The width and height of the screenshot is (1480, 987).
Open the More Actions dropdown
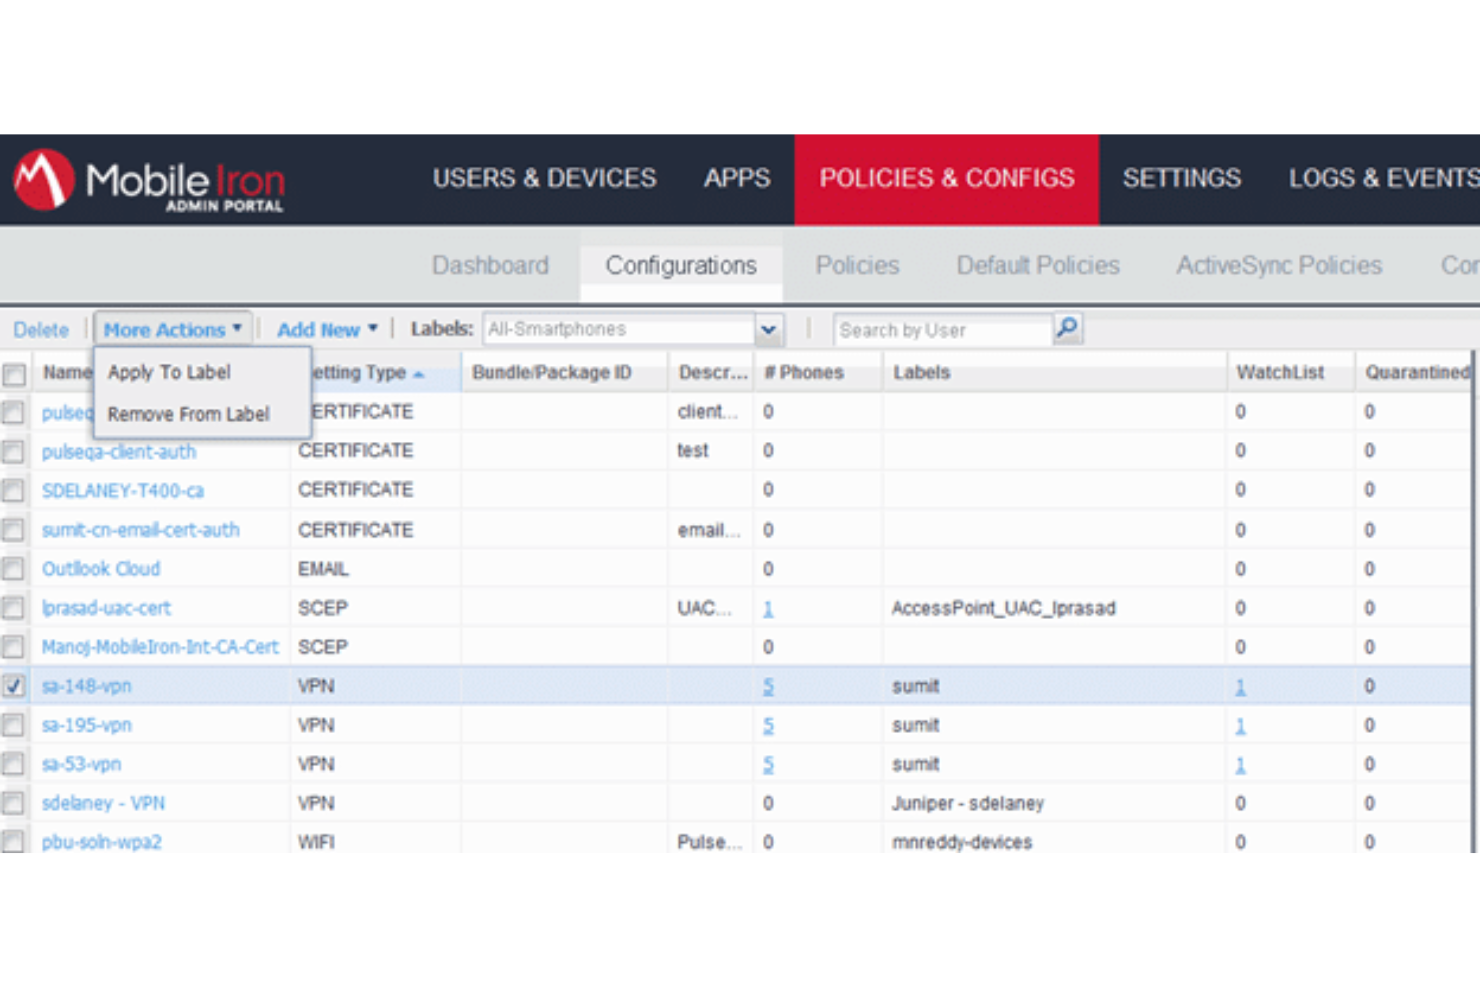click(170, 329)
